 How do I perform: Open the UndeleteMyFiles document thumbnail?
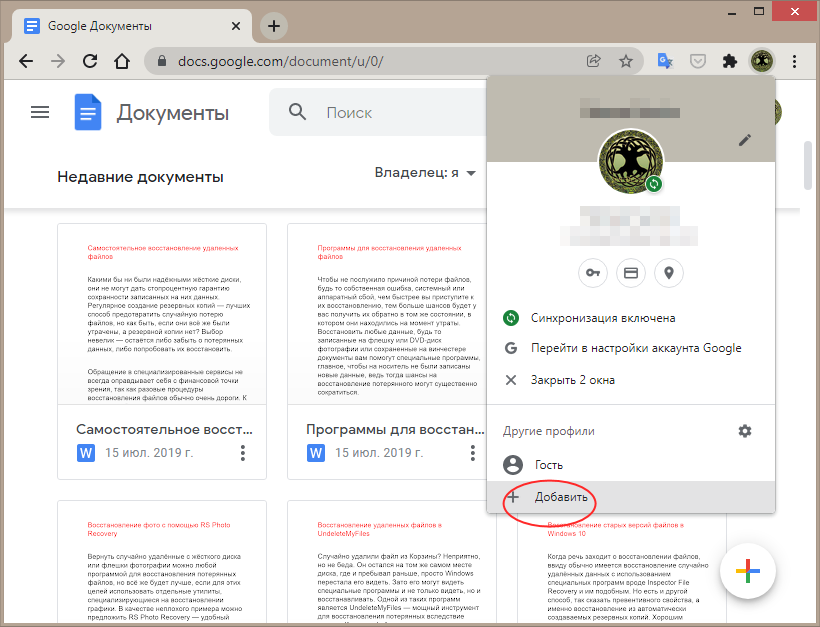point(392,563)
